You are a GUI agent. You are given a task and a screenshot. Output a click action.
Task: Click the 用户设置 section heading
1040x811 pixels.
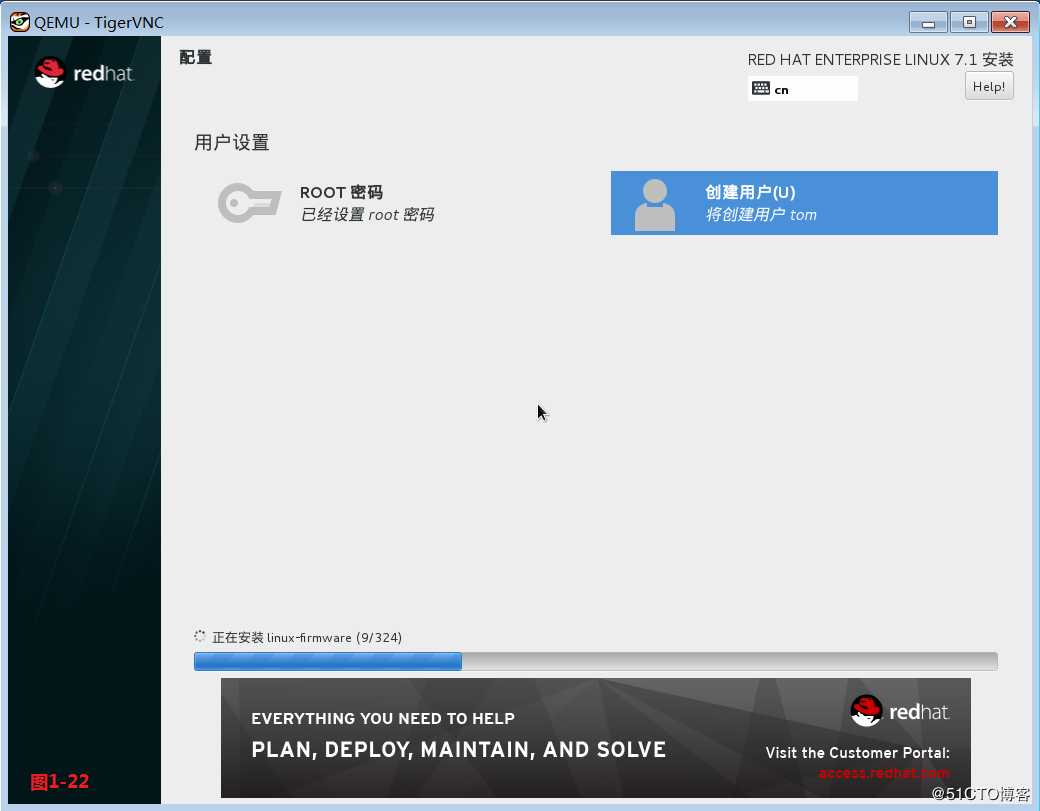(231, 142)
